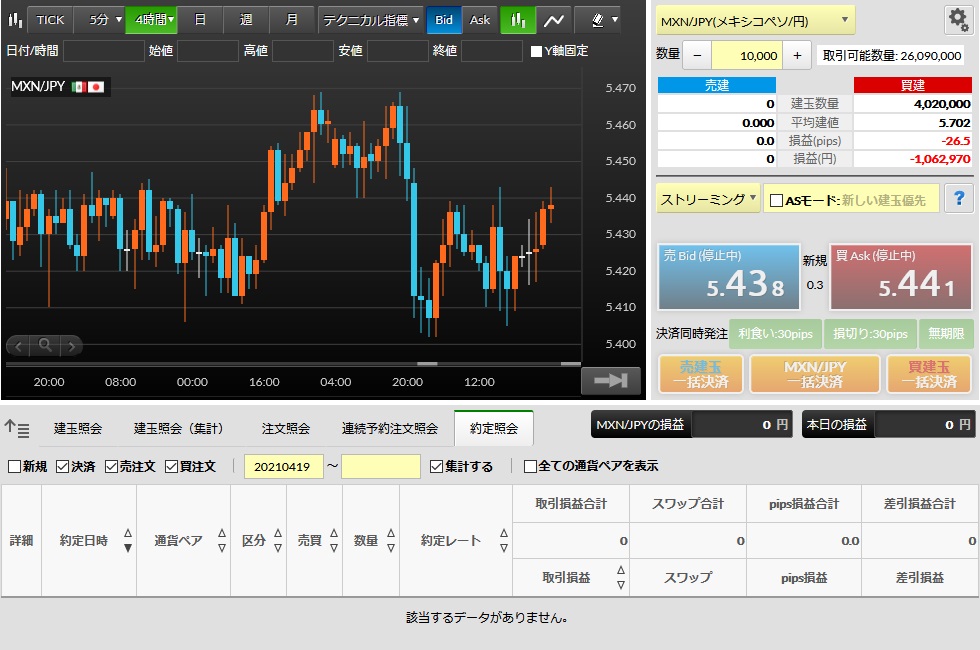
Task: Open the 4時間 timeframe dropdown
Action: click(x=151, y=20)
